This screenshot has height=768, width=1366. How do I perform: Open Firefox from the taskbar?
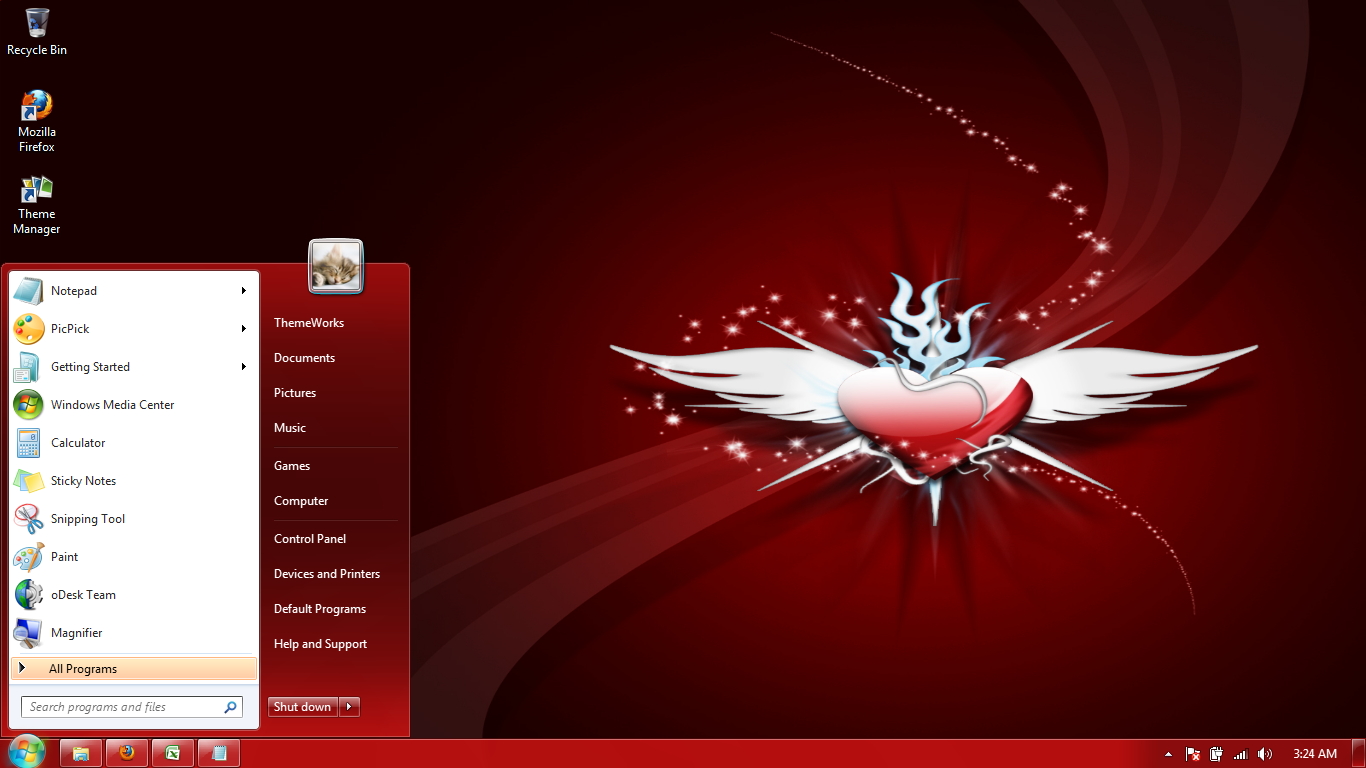(126, 752)
